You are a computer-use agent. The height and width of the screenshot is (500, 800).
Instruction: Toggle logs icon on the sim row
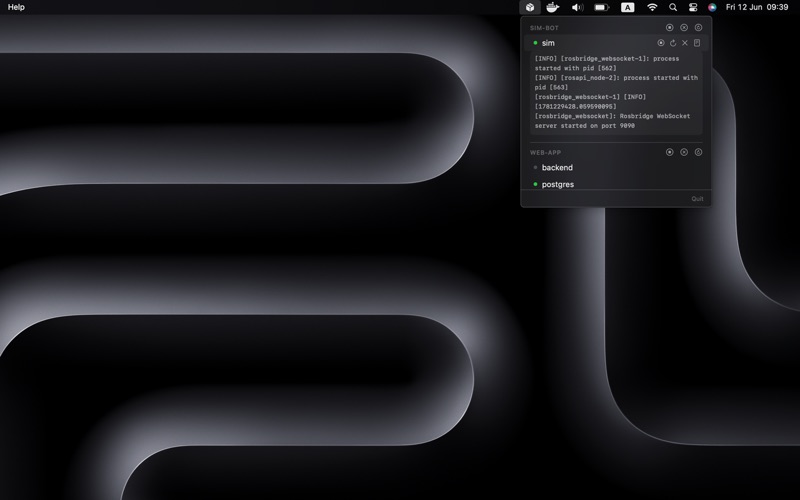(x=697, y=43)
